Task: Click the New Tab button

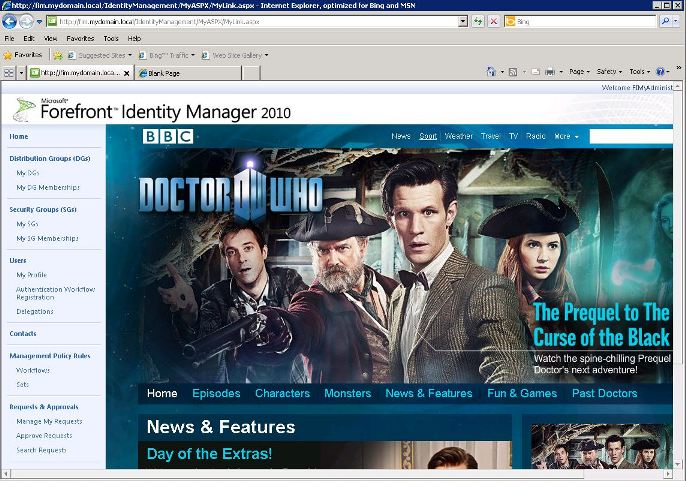Action: point(251,73)
